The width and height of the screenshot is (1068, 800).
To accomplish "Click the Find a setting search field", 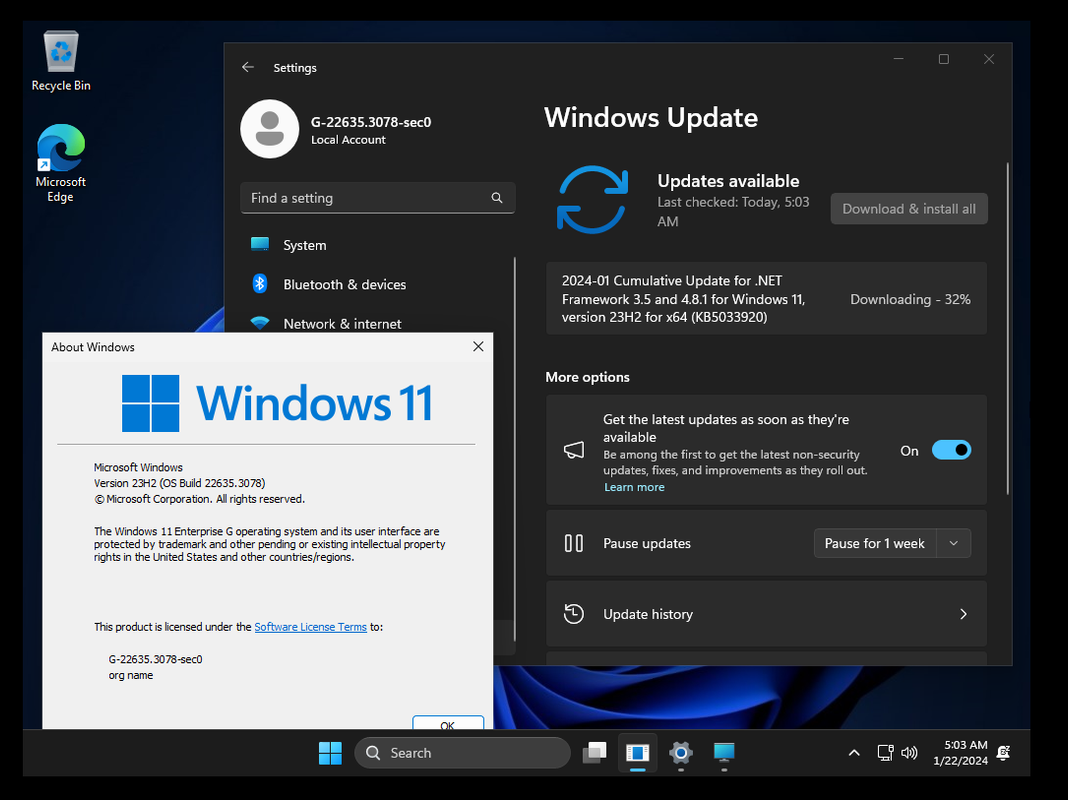I will tap(377, 198).
